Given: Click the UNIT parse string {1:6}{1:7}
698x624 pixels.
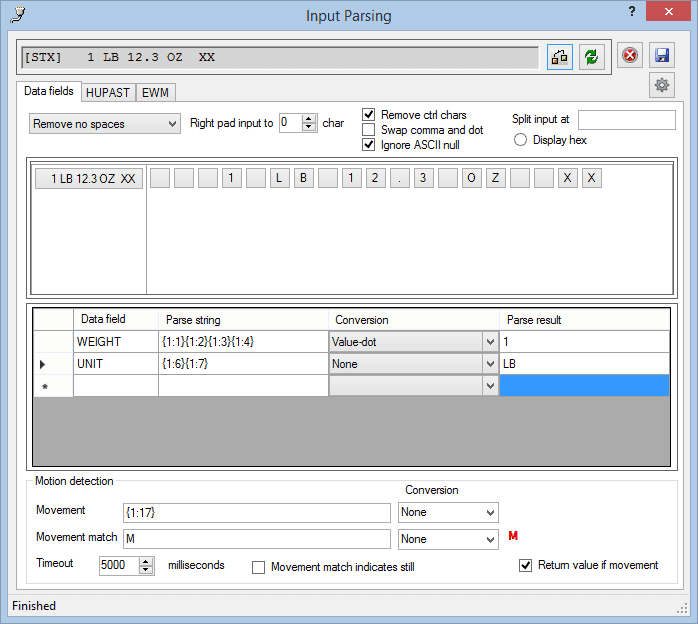Looking at the screenshot, I should coord(243,364).
